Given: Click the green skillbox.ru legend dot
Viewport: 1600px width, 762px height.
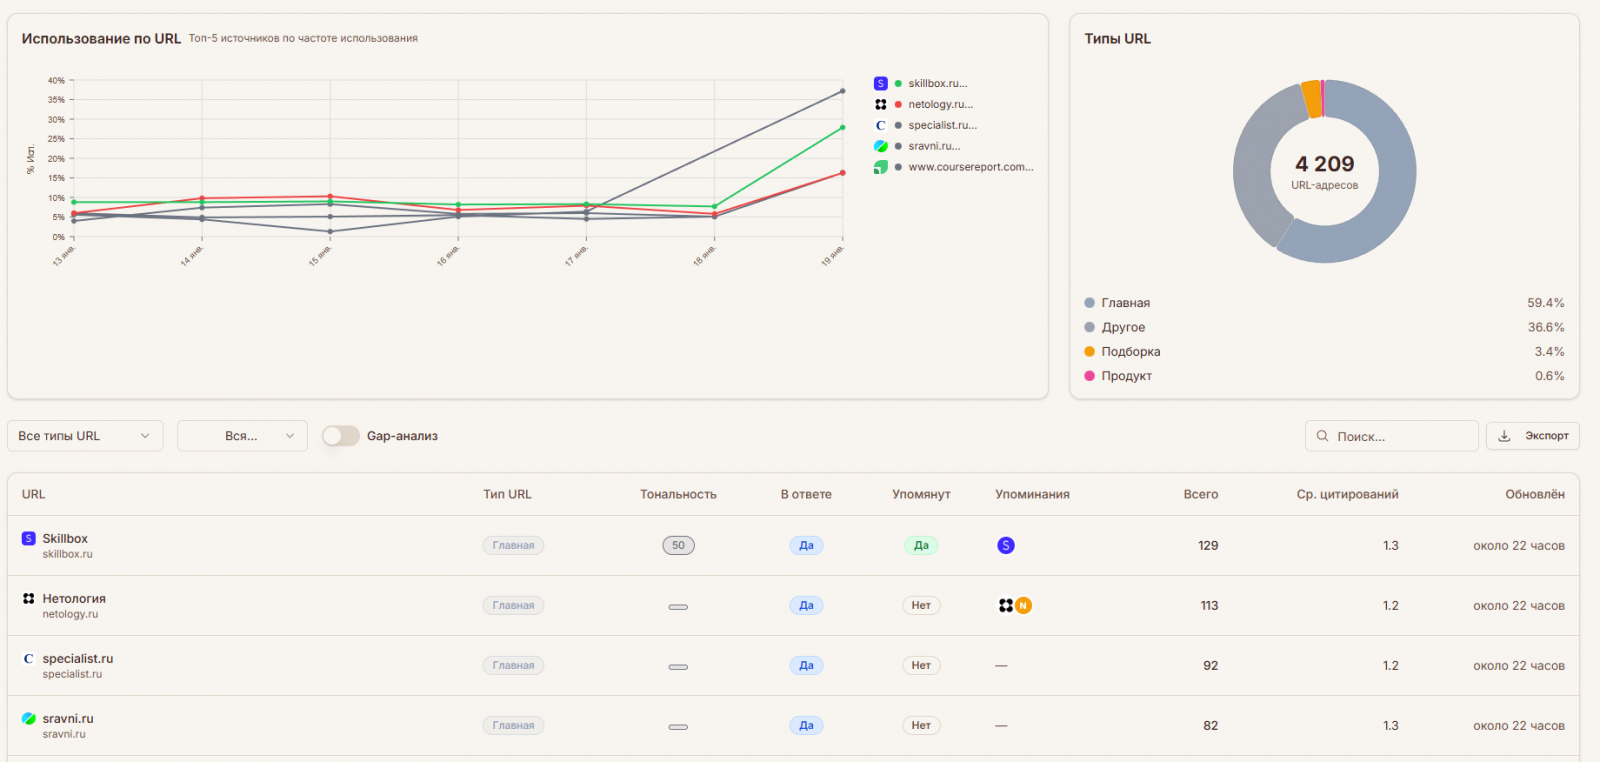Looking at the screenshot, I should click(898, 84).
